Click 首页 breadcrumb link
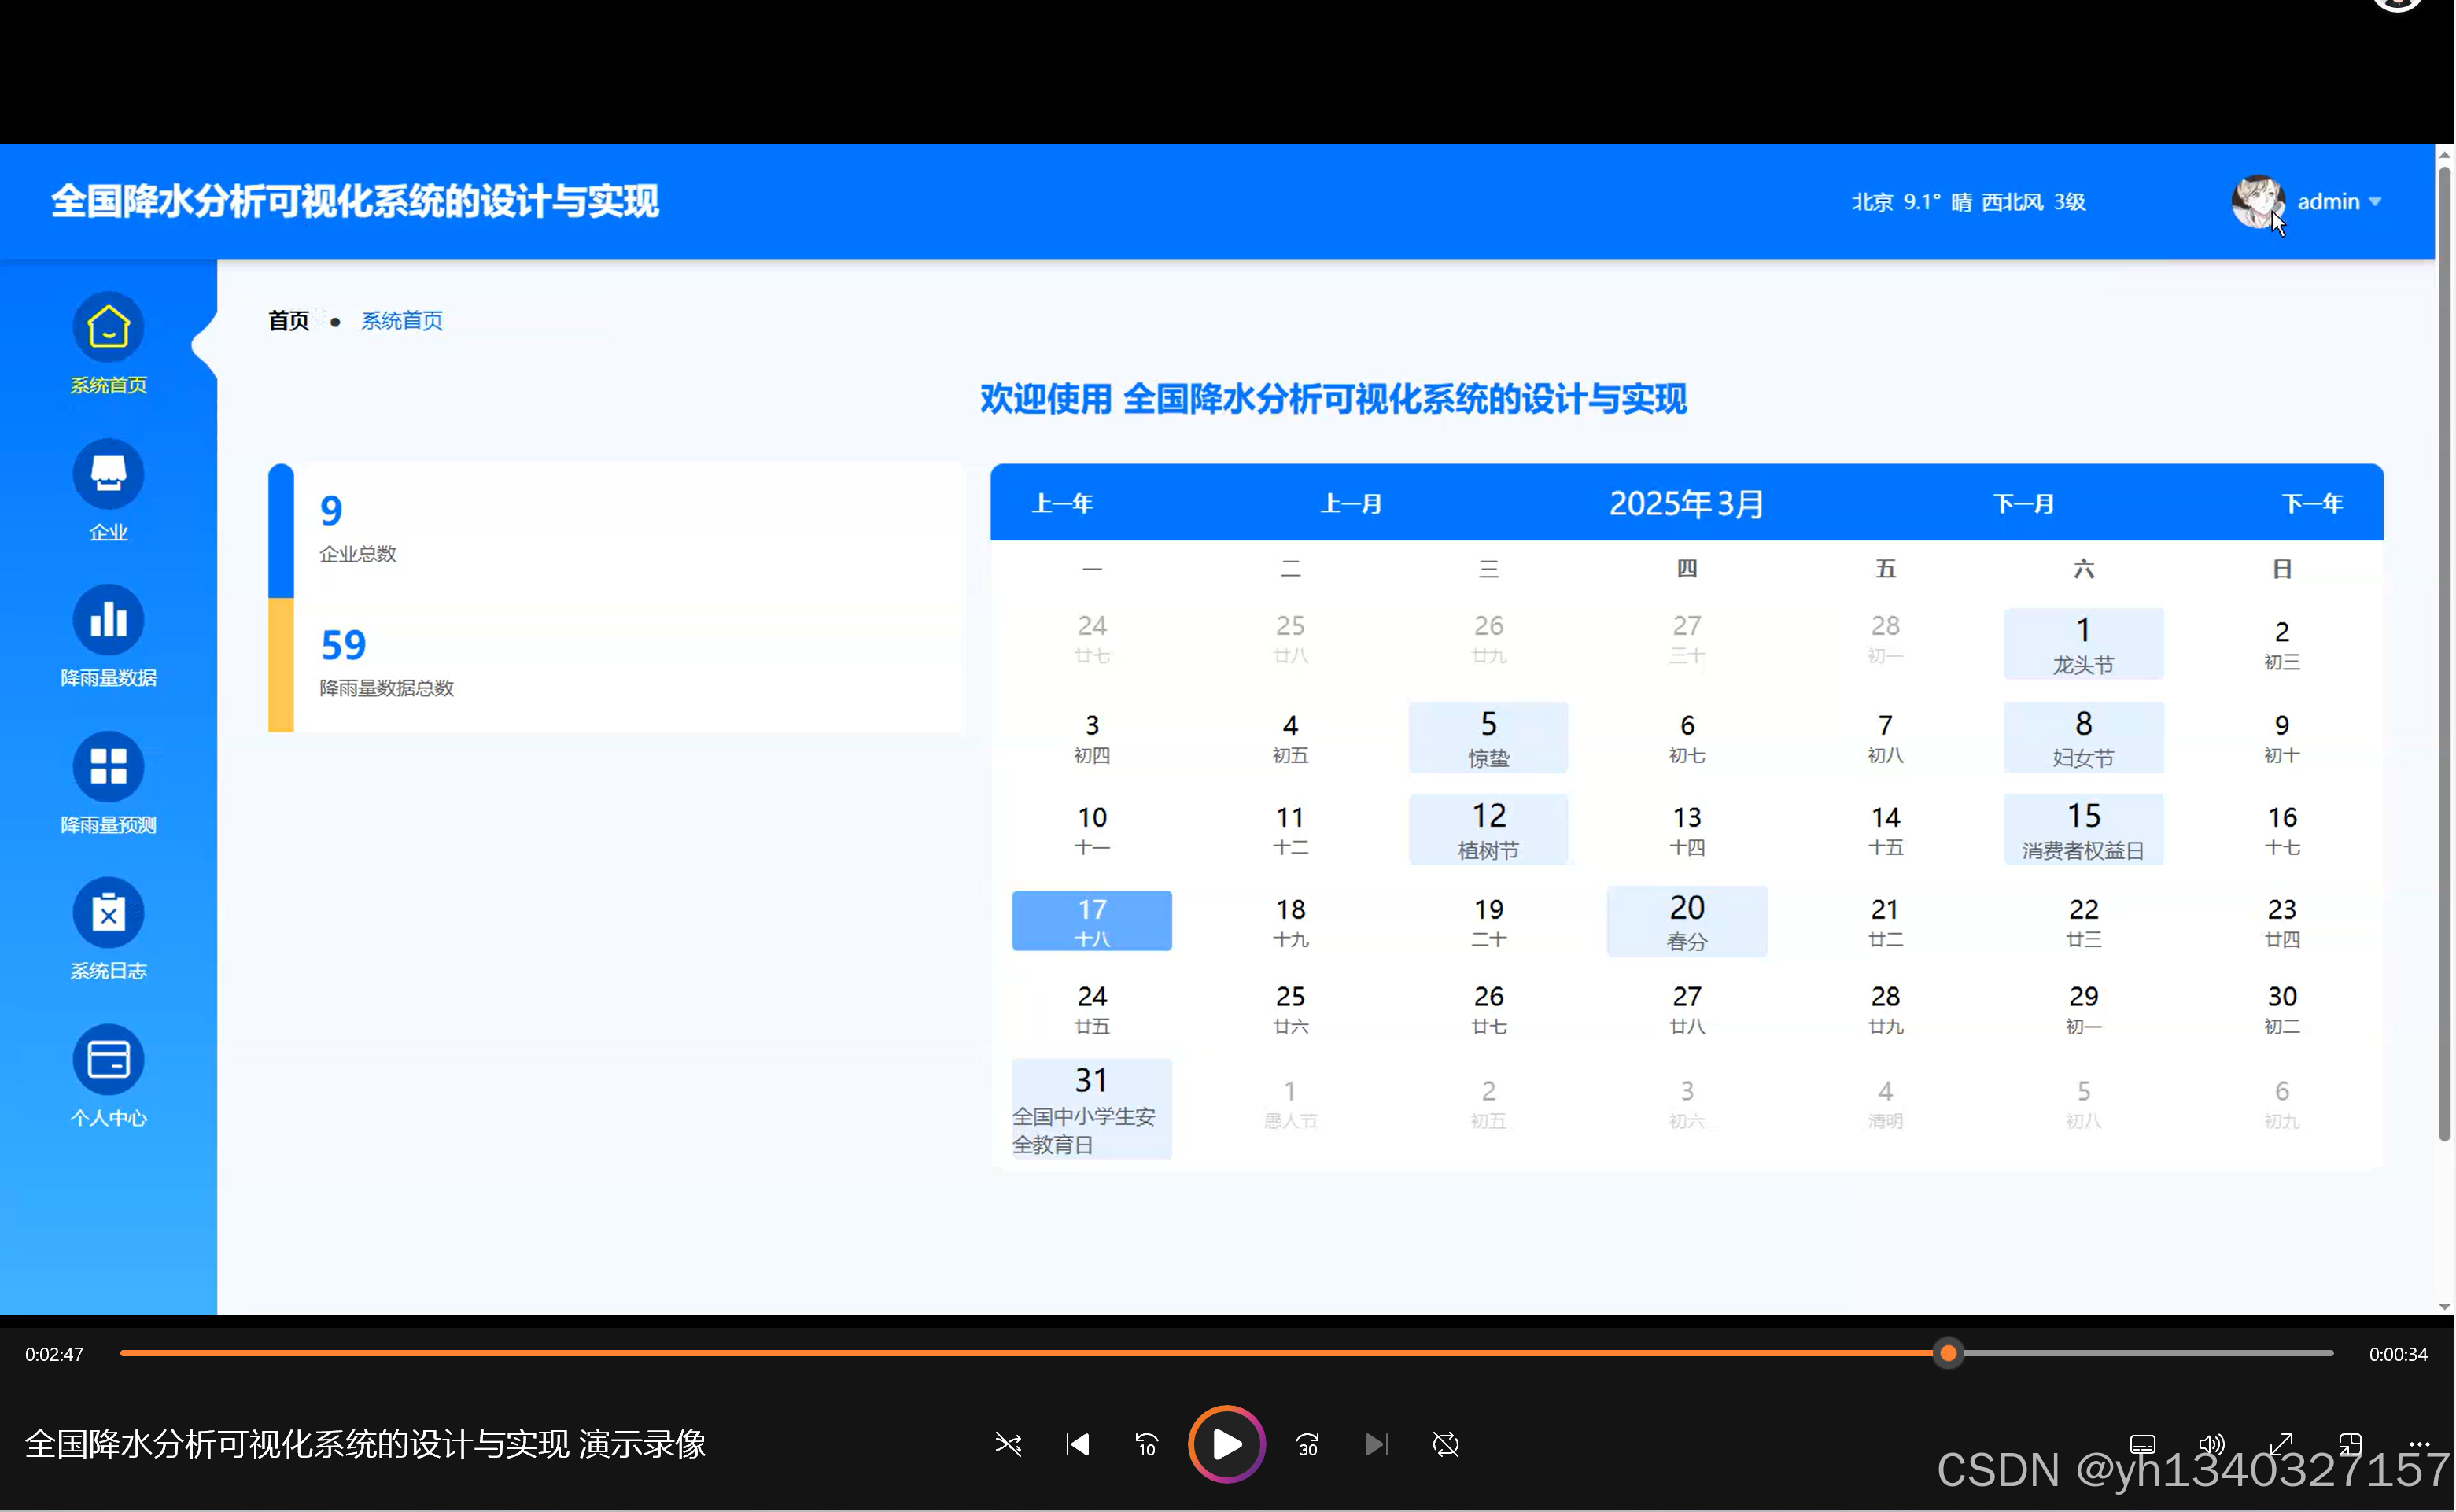Screen dimensions: 2456x1512 288,320
